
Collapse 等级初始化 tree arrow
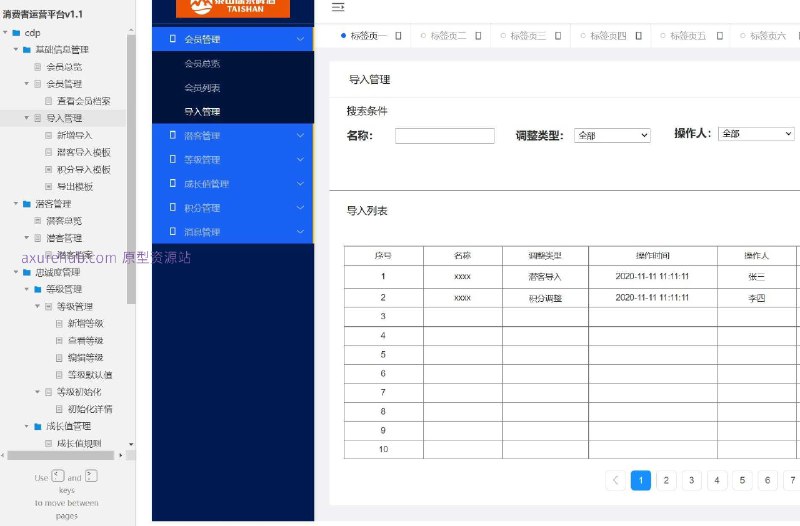coord(37,392)
